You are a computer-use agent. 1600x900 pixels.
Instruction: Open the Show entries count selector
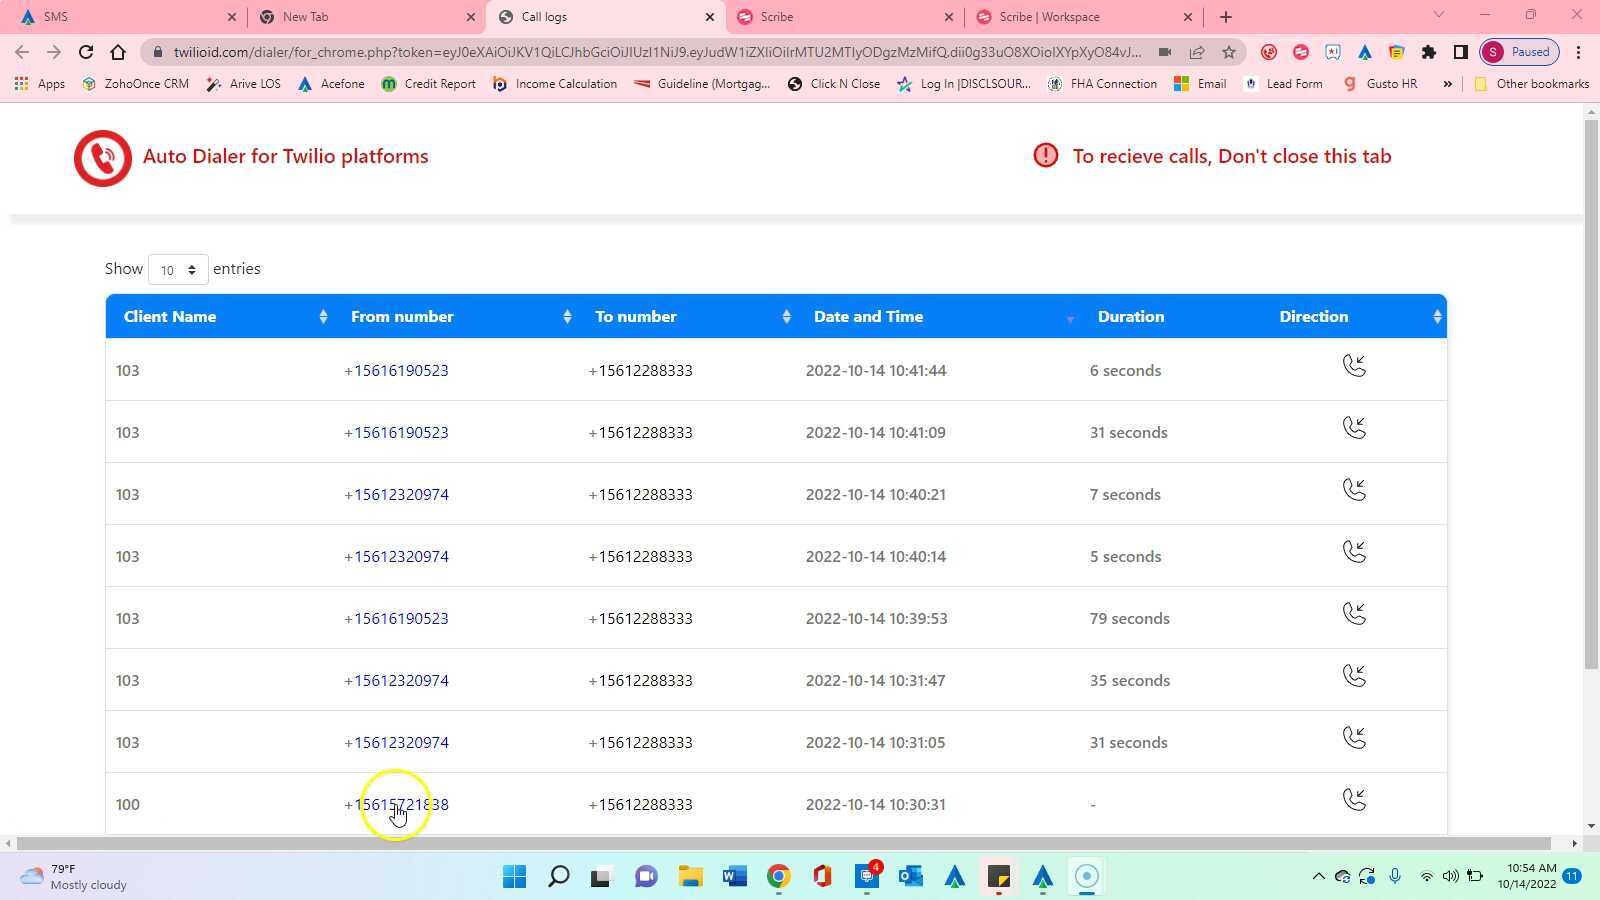[x=177, y=269]
